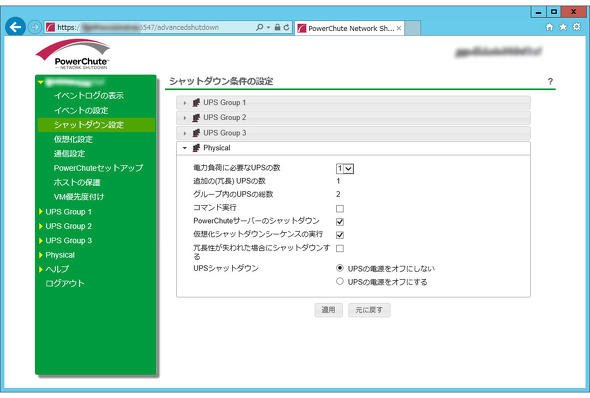Click the Physical group icon in panel header
Screen dimensions: 590x398
click(x=196, y=148)
